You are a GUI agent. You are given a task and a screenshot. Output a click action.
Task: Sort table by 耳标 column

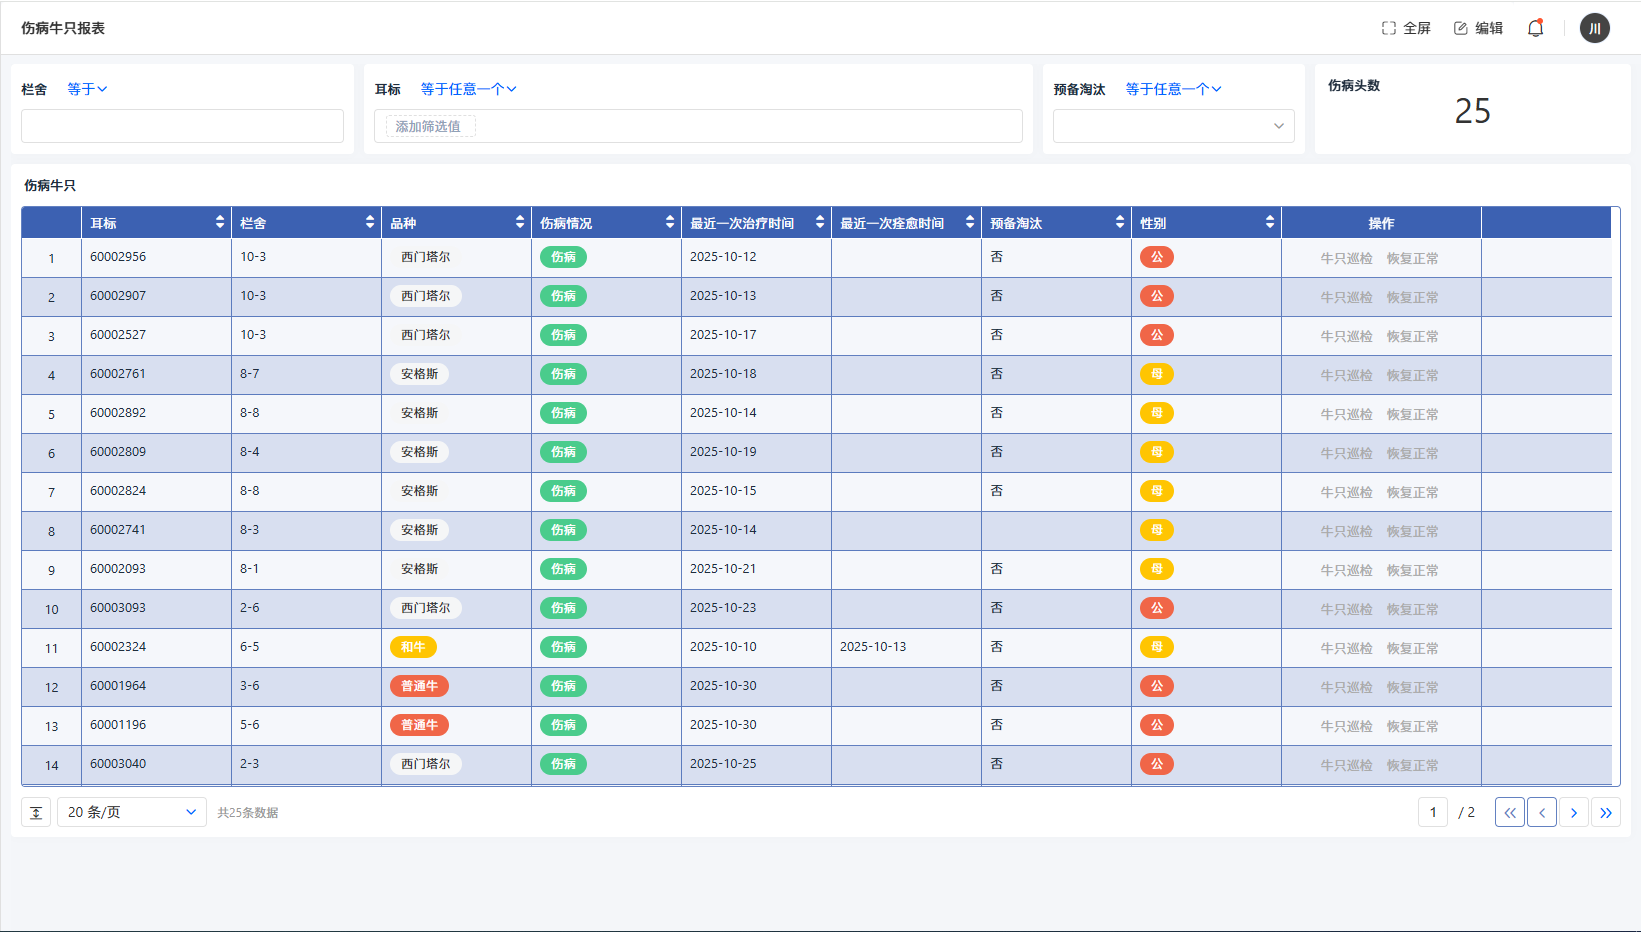219,222
